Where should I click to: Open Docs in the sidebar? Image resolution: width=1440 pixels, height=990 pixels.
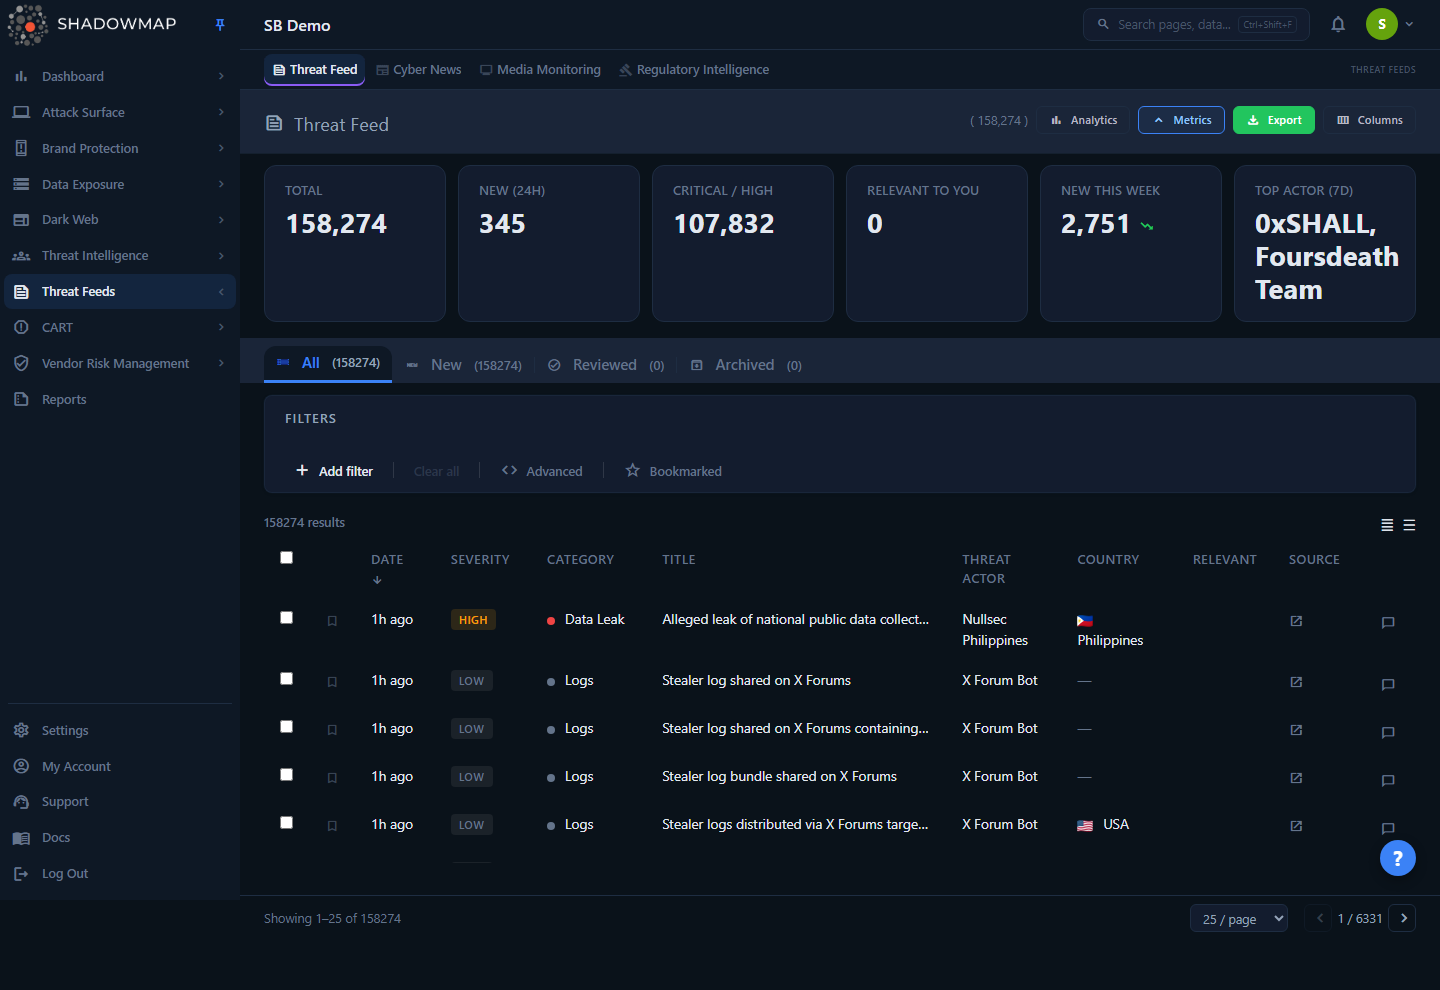tap(120, 838)
